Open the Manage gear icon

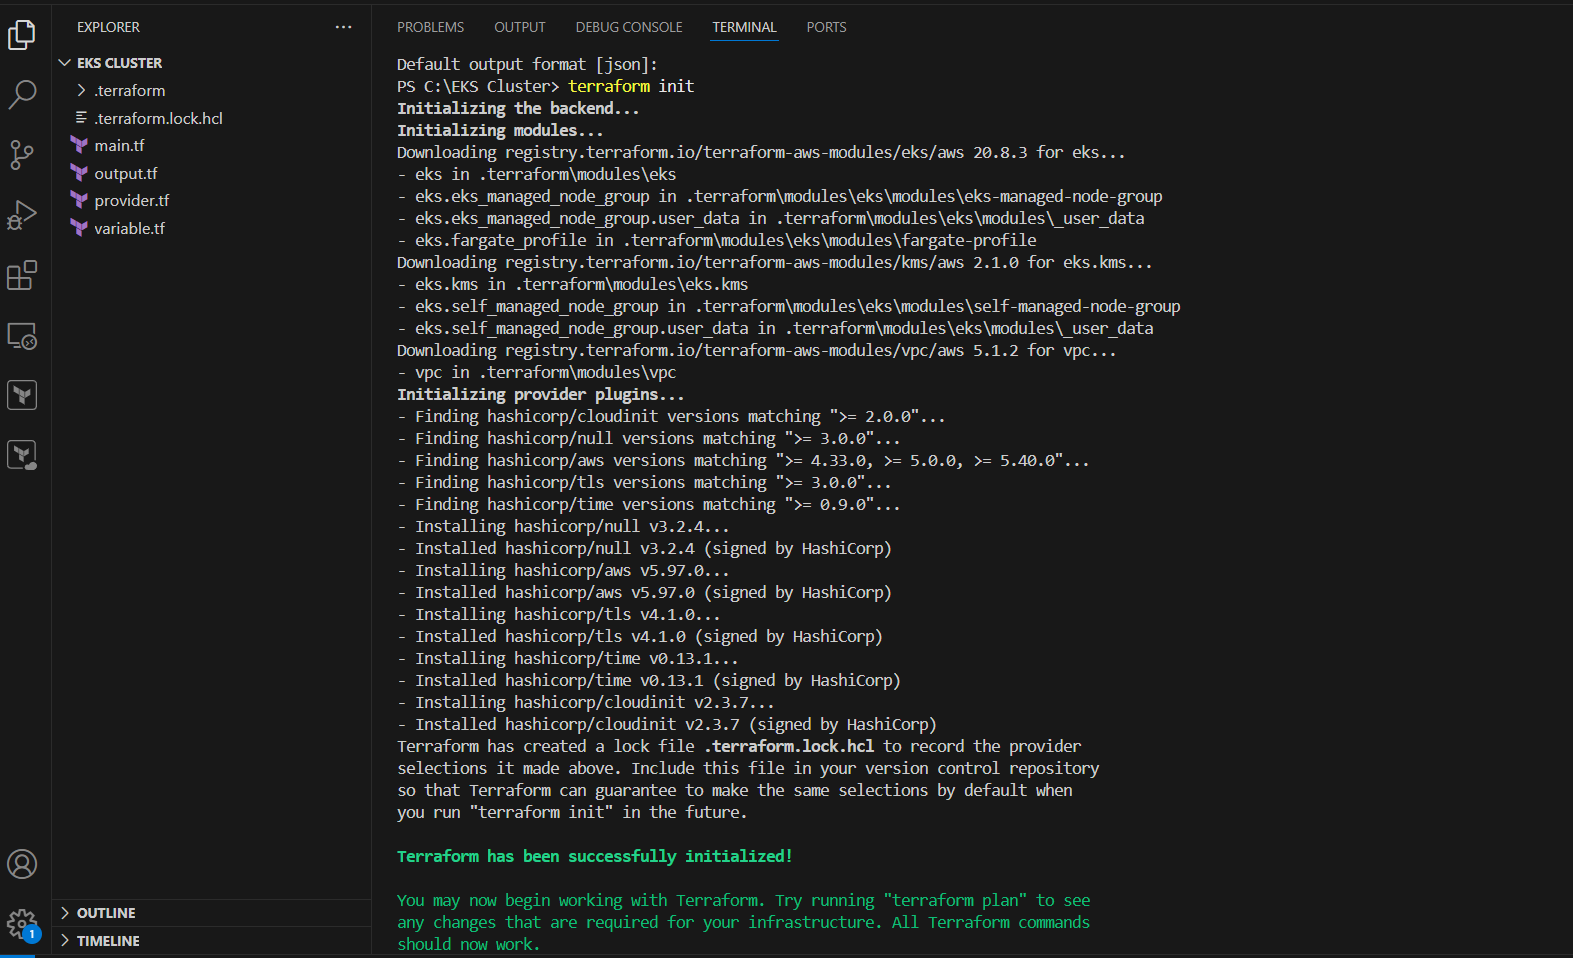point(22,924)
